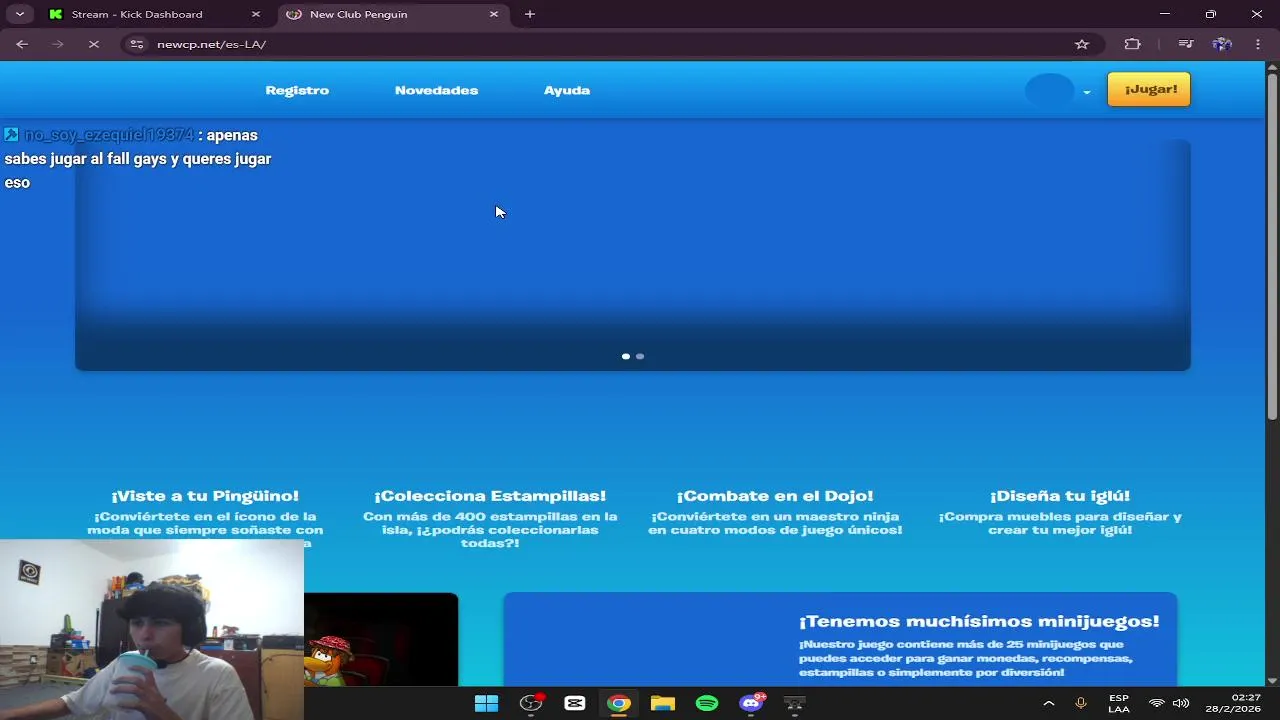This screenshot has width=1280, height=720.
Task: Open the Novedades menu item
Action: (436, 90)
